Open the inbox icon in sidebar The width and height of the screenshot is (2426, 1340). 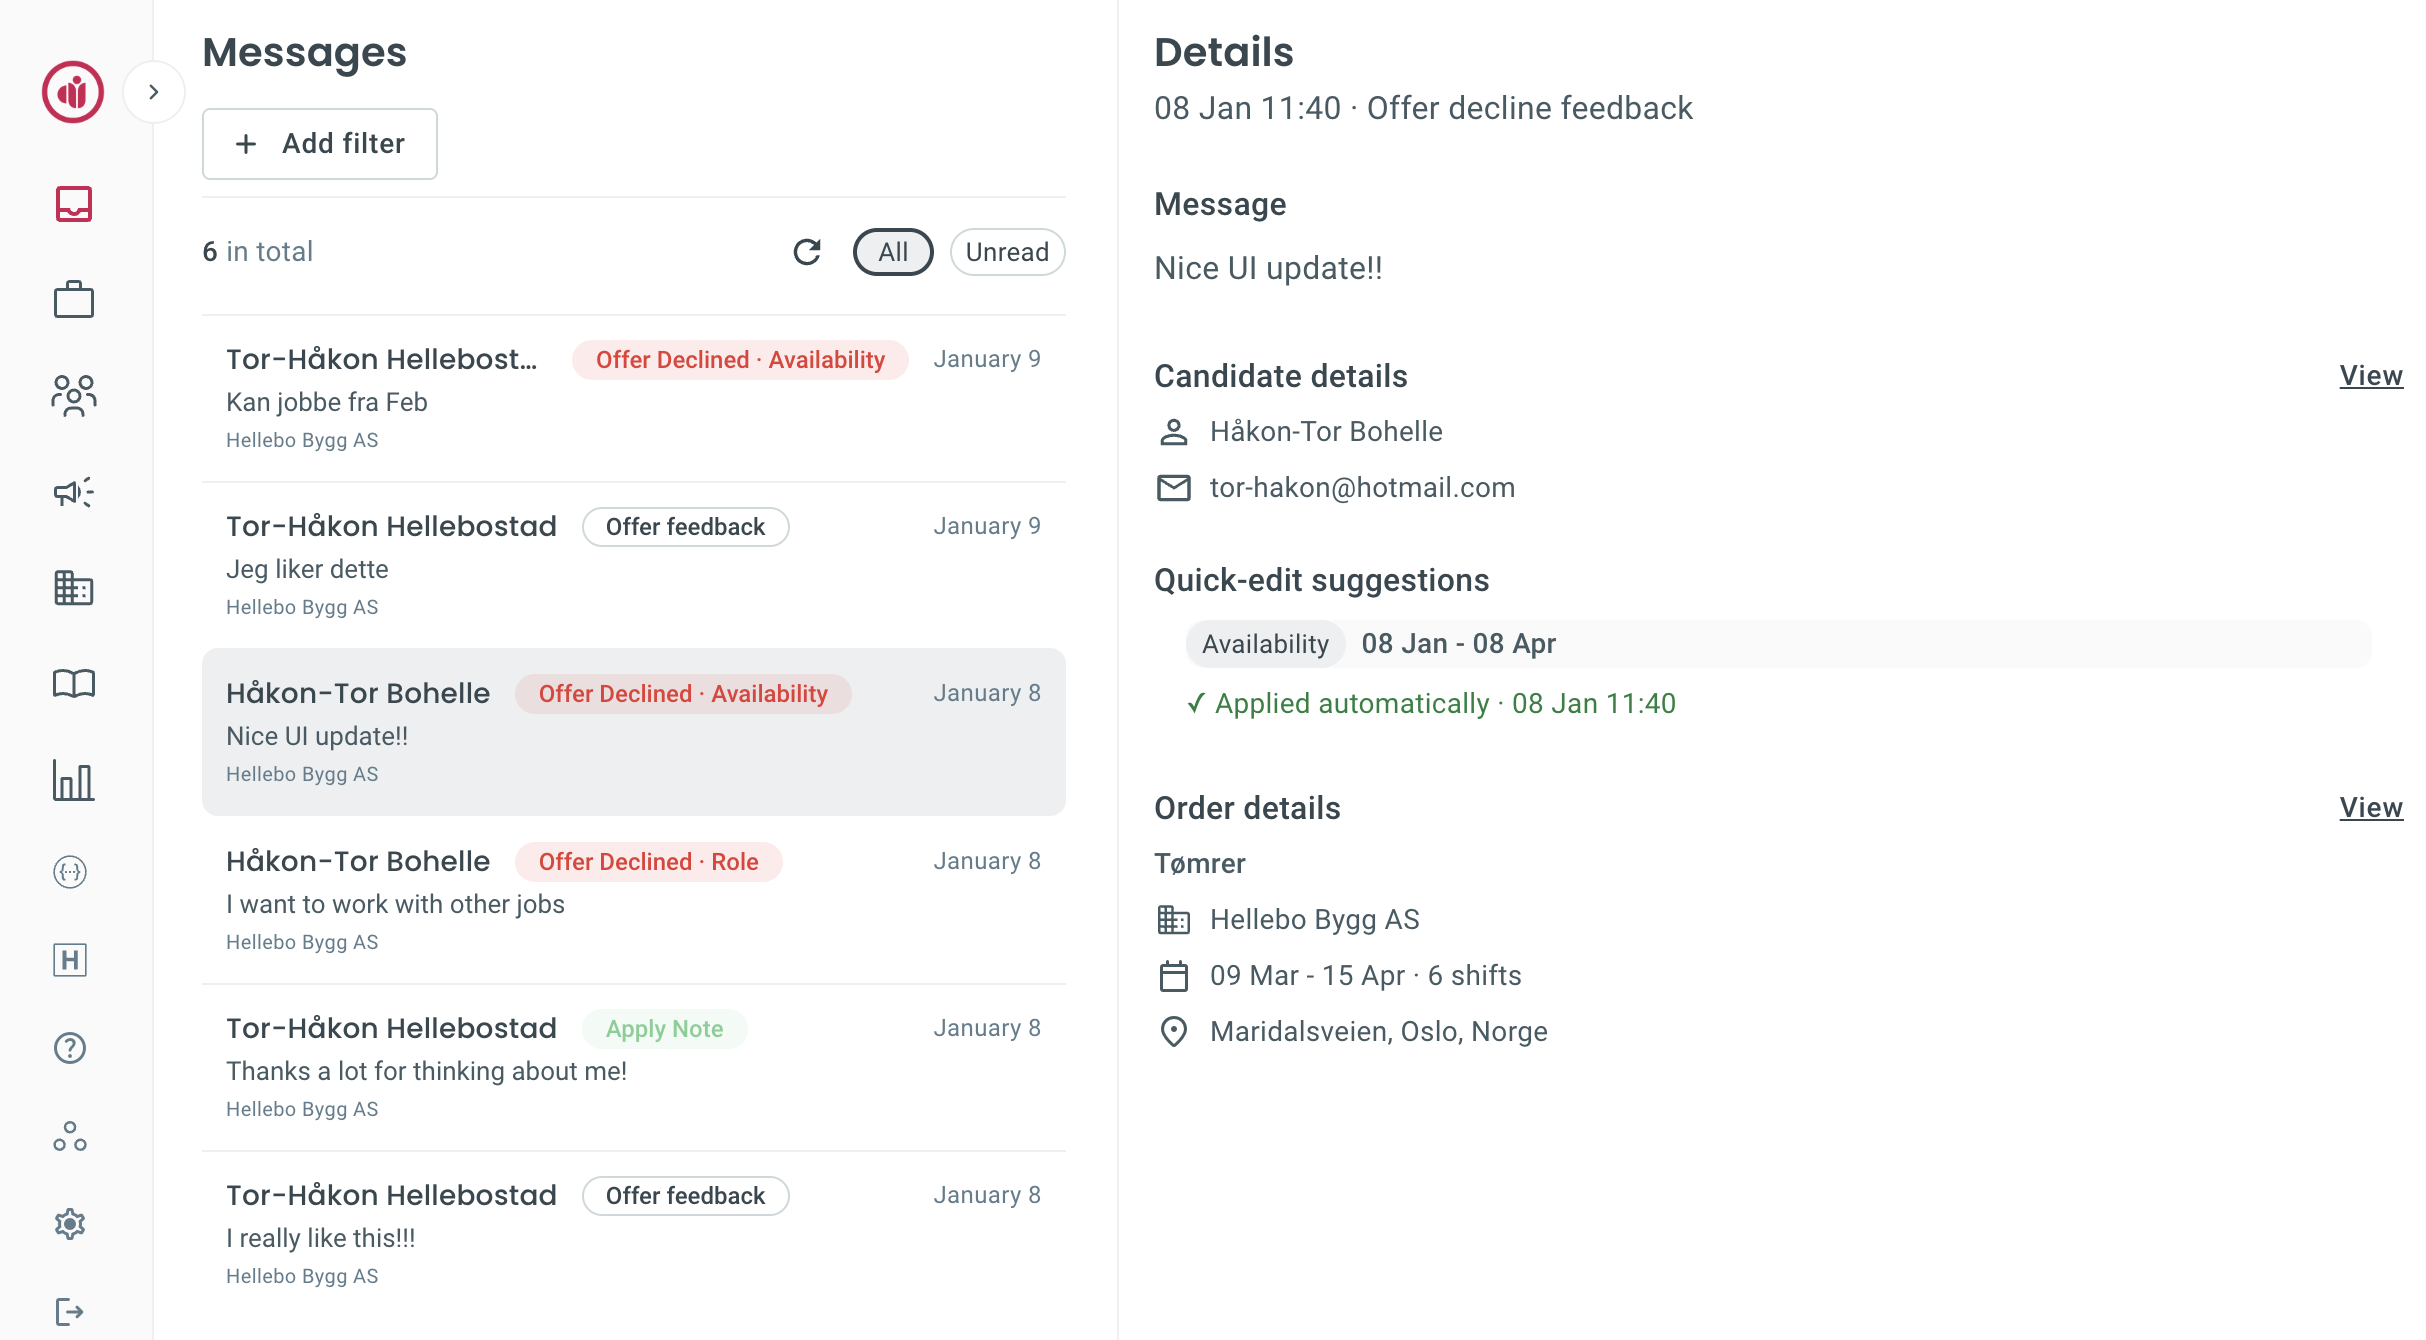pos(73,204)
